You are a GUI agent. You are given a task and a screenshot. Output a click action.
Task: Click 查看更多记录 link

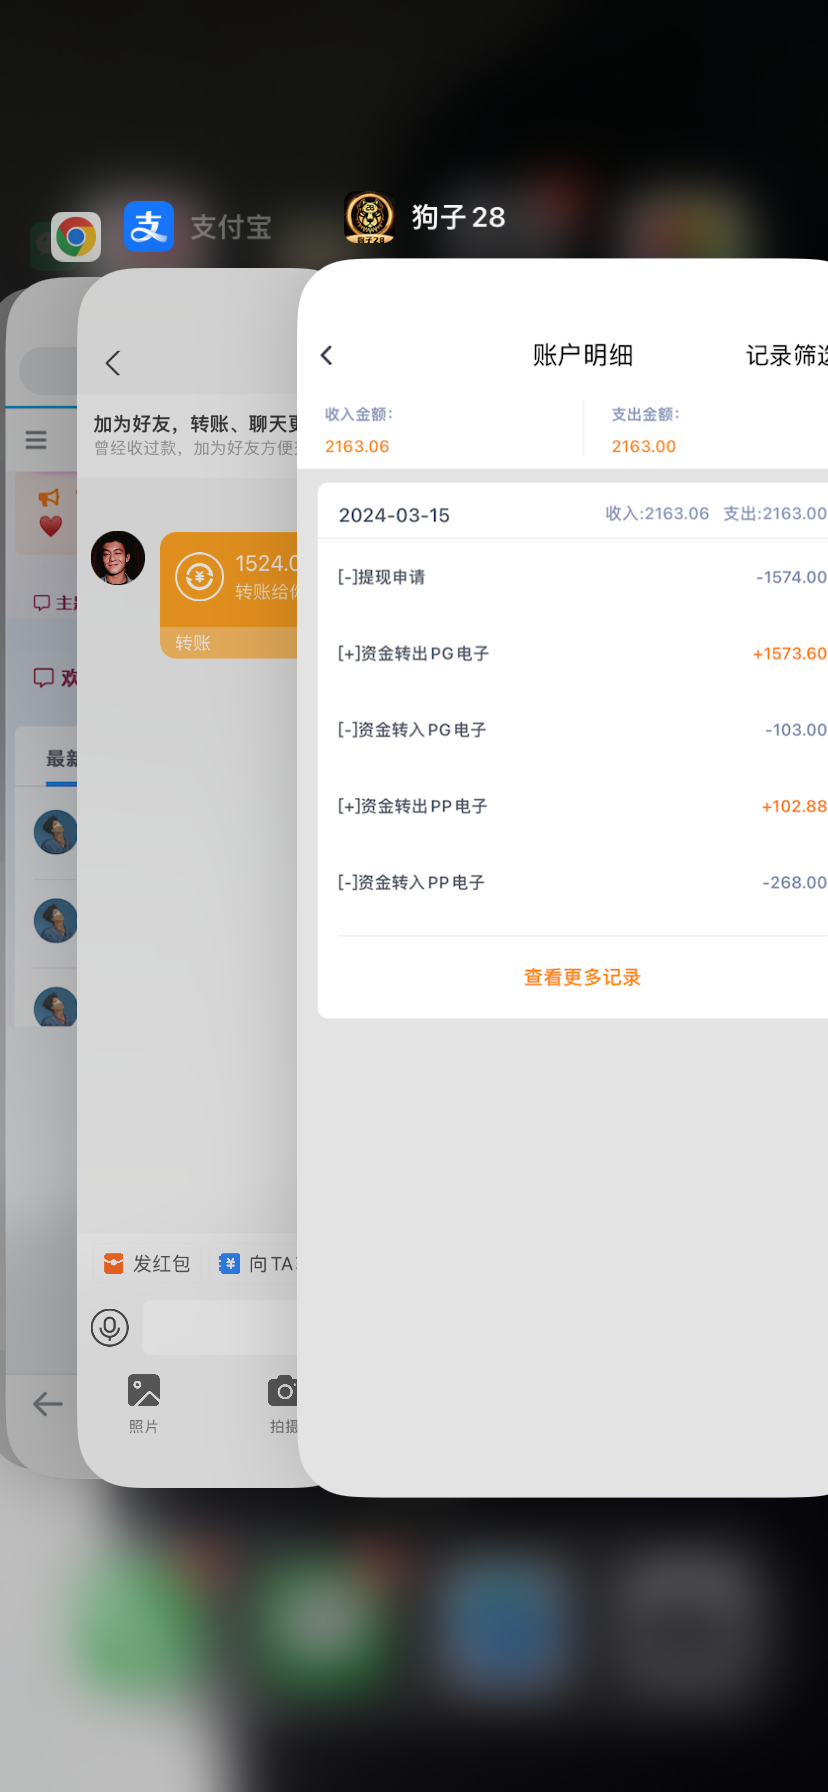click(x=582, y=977)
